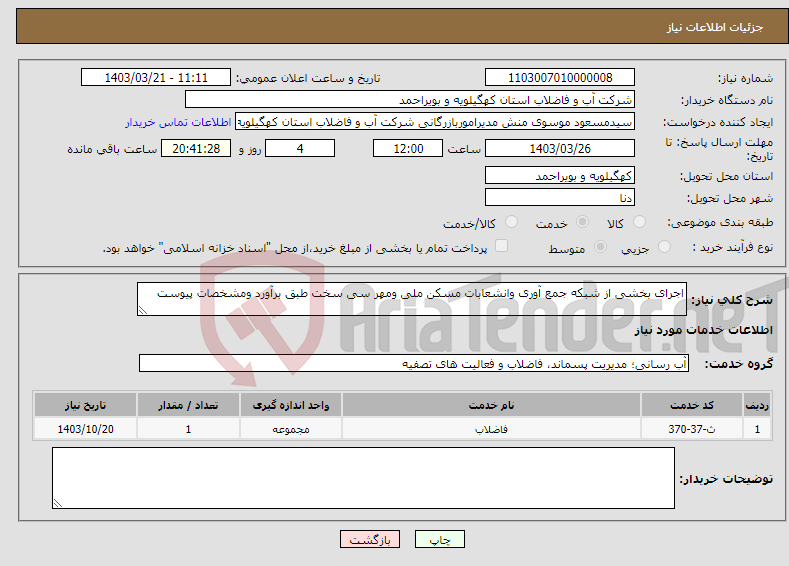Open the اطلاعات تماس خریدار link
This screenshot has width=789, height=566.
coord(178,122)
